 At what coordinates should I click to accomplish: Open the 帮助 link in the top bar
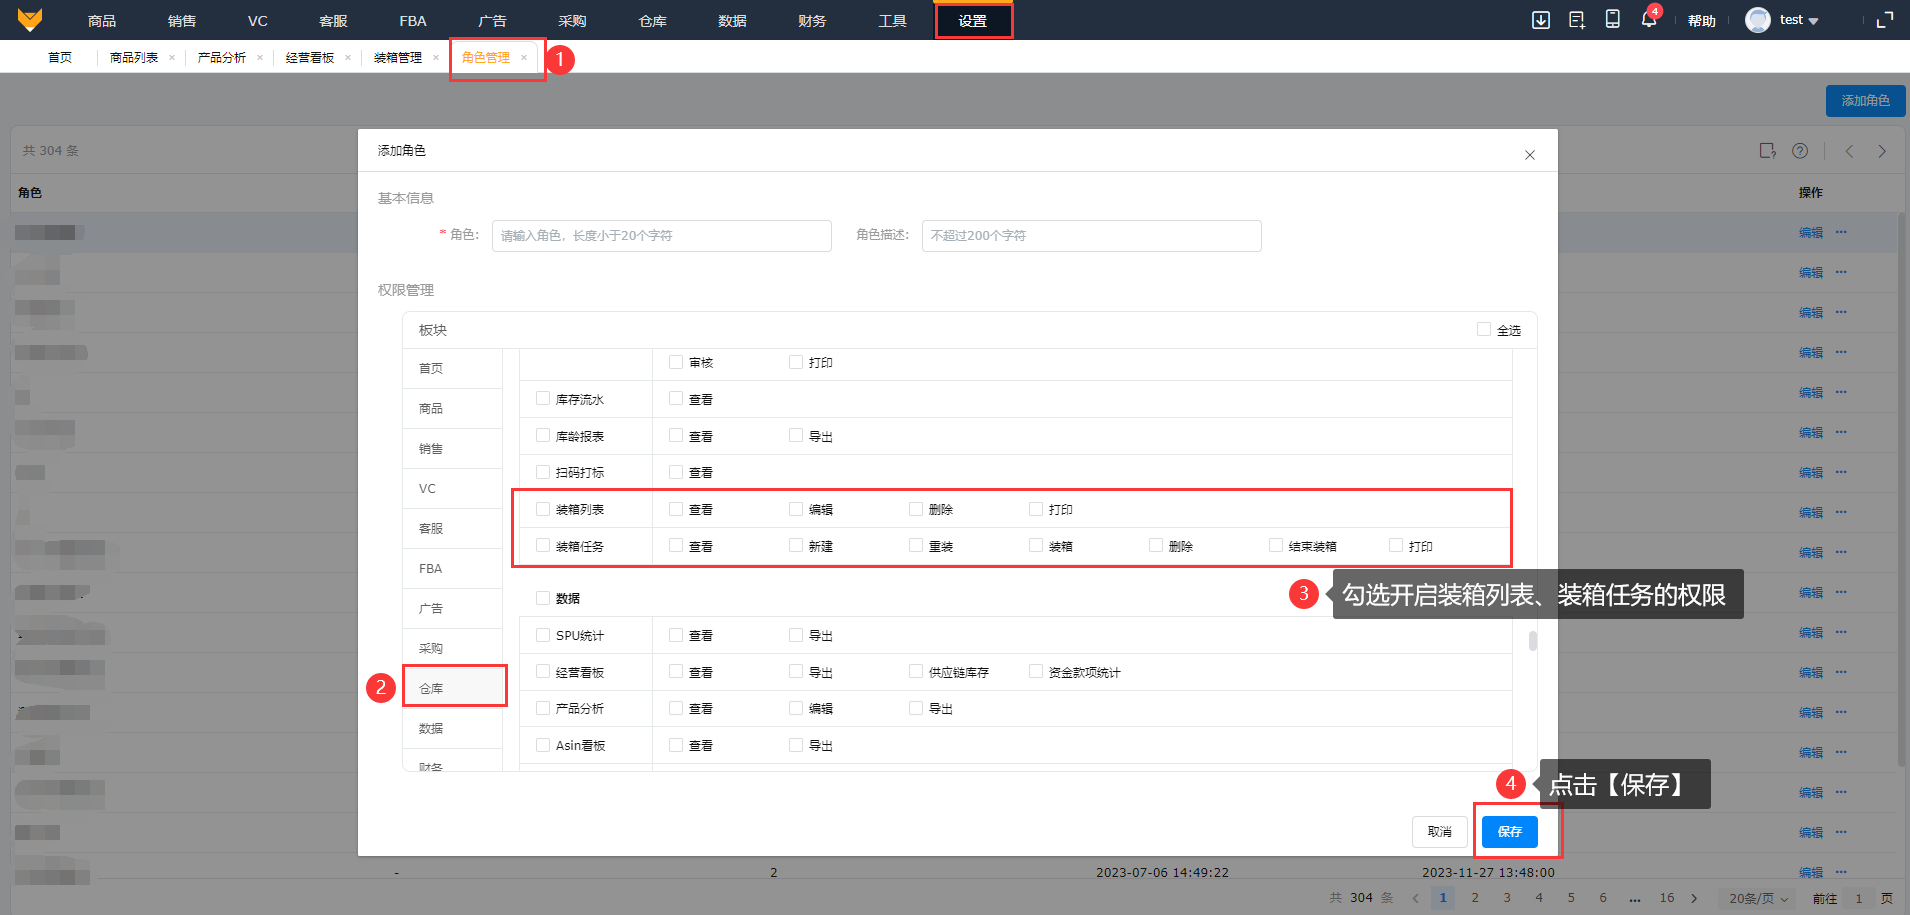[x=1702, y=21]
